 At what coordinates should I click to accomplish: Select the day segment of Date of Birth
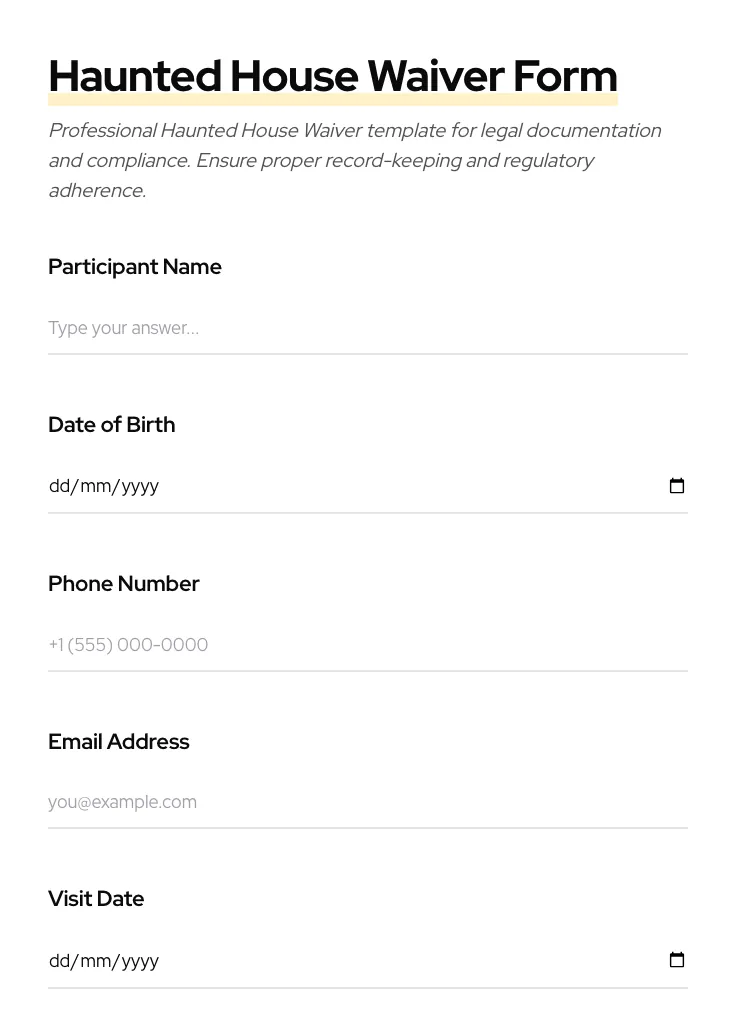click(x=59, y=486)
